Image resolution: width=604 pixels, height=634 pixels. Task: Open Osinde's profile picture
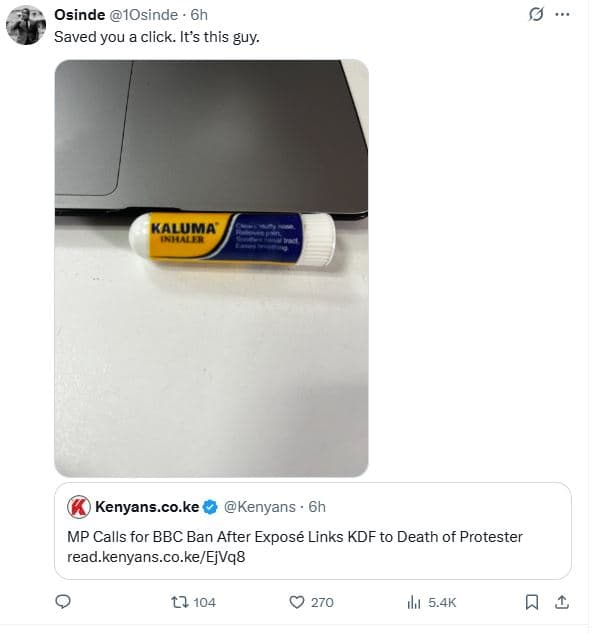pos(25,27)
